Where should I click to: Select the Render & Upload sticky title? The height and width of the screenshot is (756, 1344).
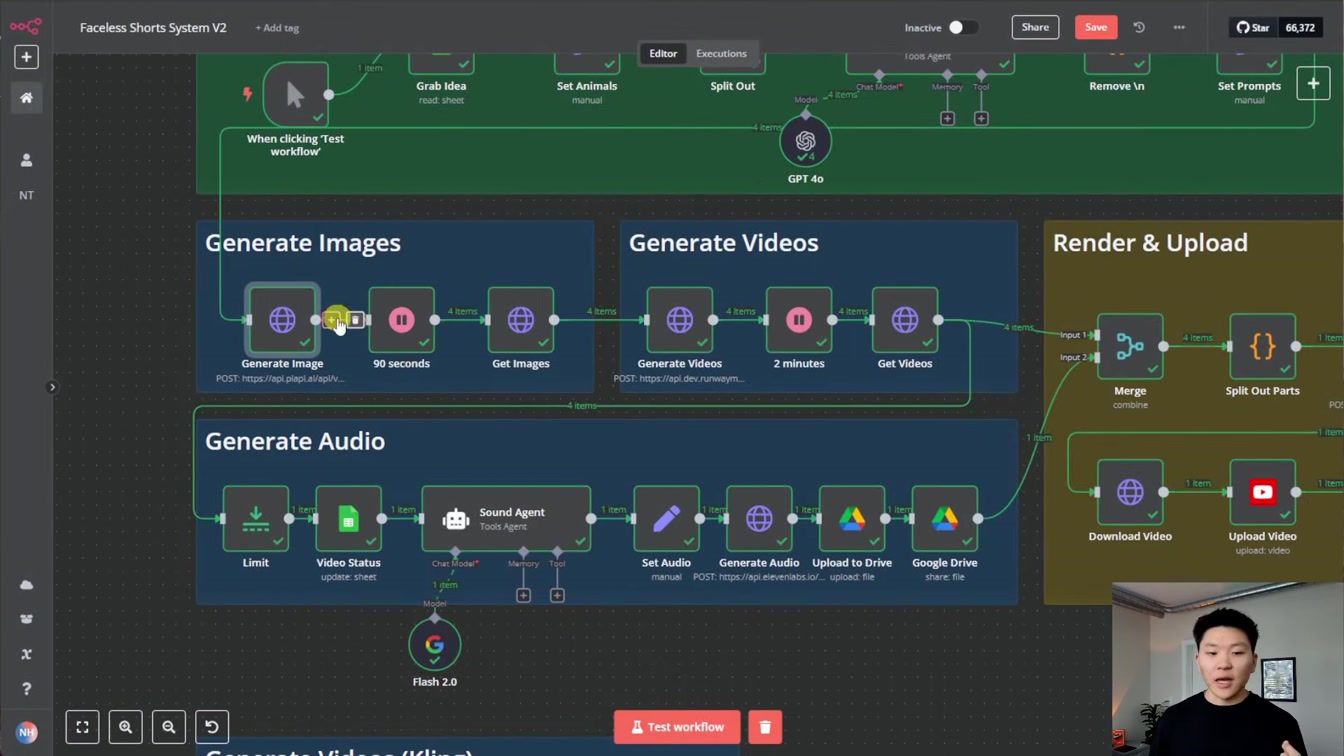coord(1150,243)
